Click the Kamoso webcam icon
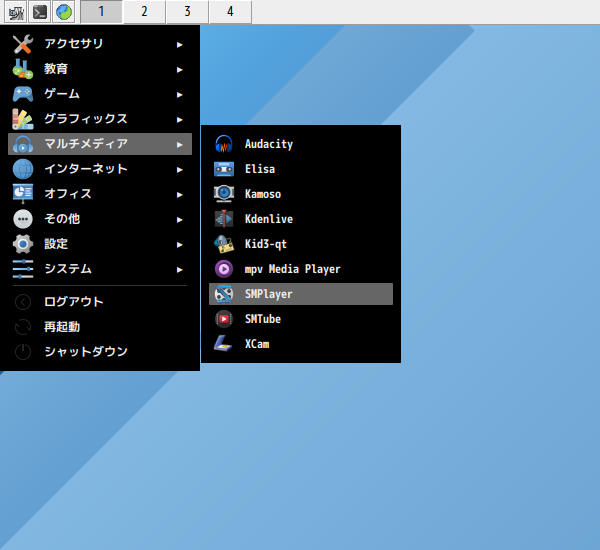600x550 pixels. click(224, 194)
